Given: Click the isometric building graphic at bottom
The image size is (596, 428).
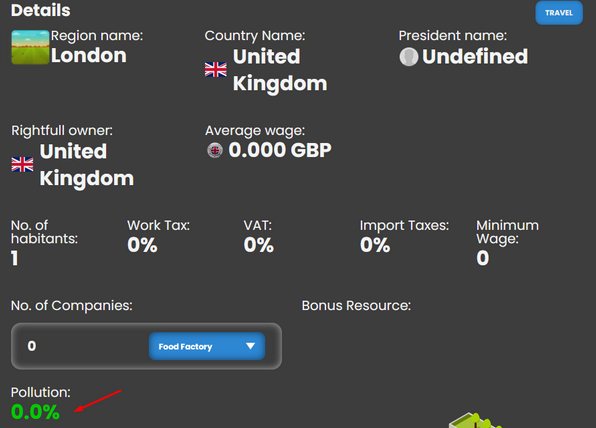Looking at the screenshot, I should pos(474,420).
